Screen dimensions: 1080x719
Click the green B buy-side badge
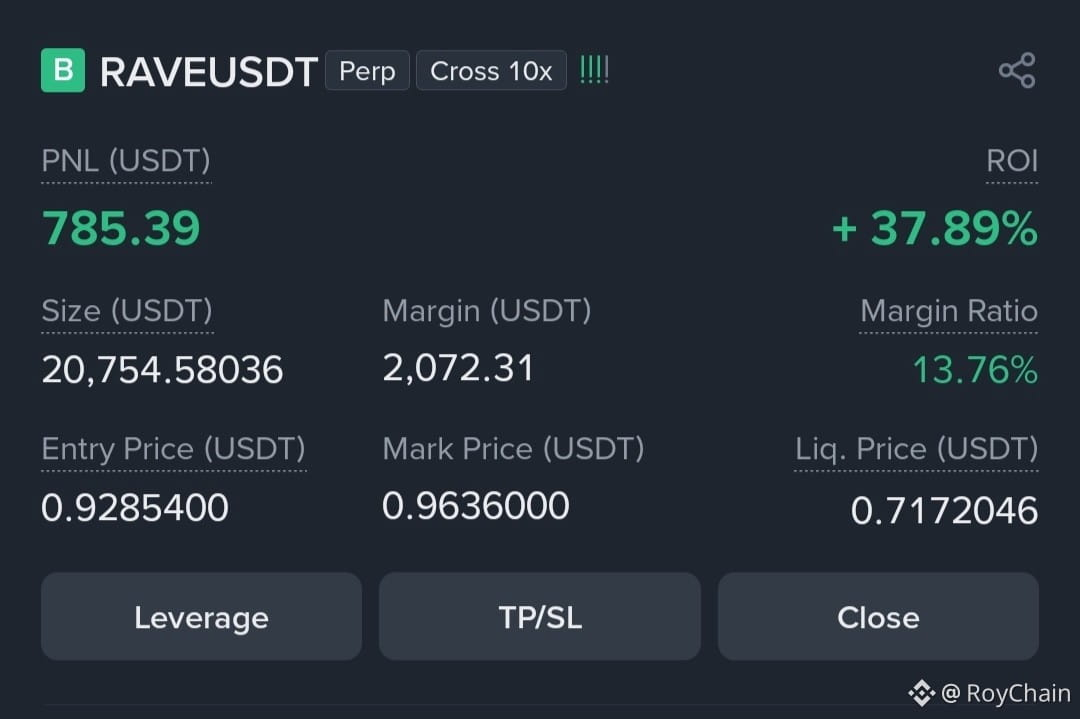[63, 70]
